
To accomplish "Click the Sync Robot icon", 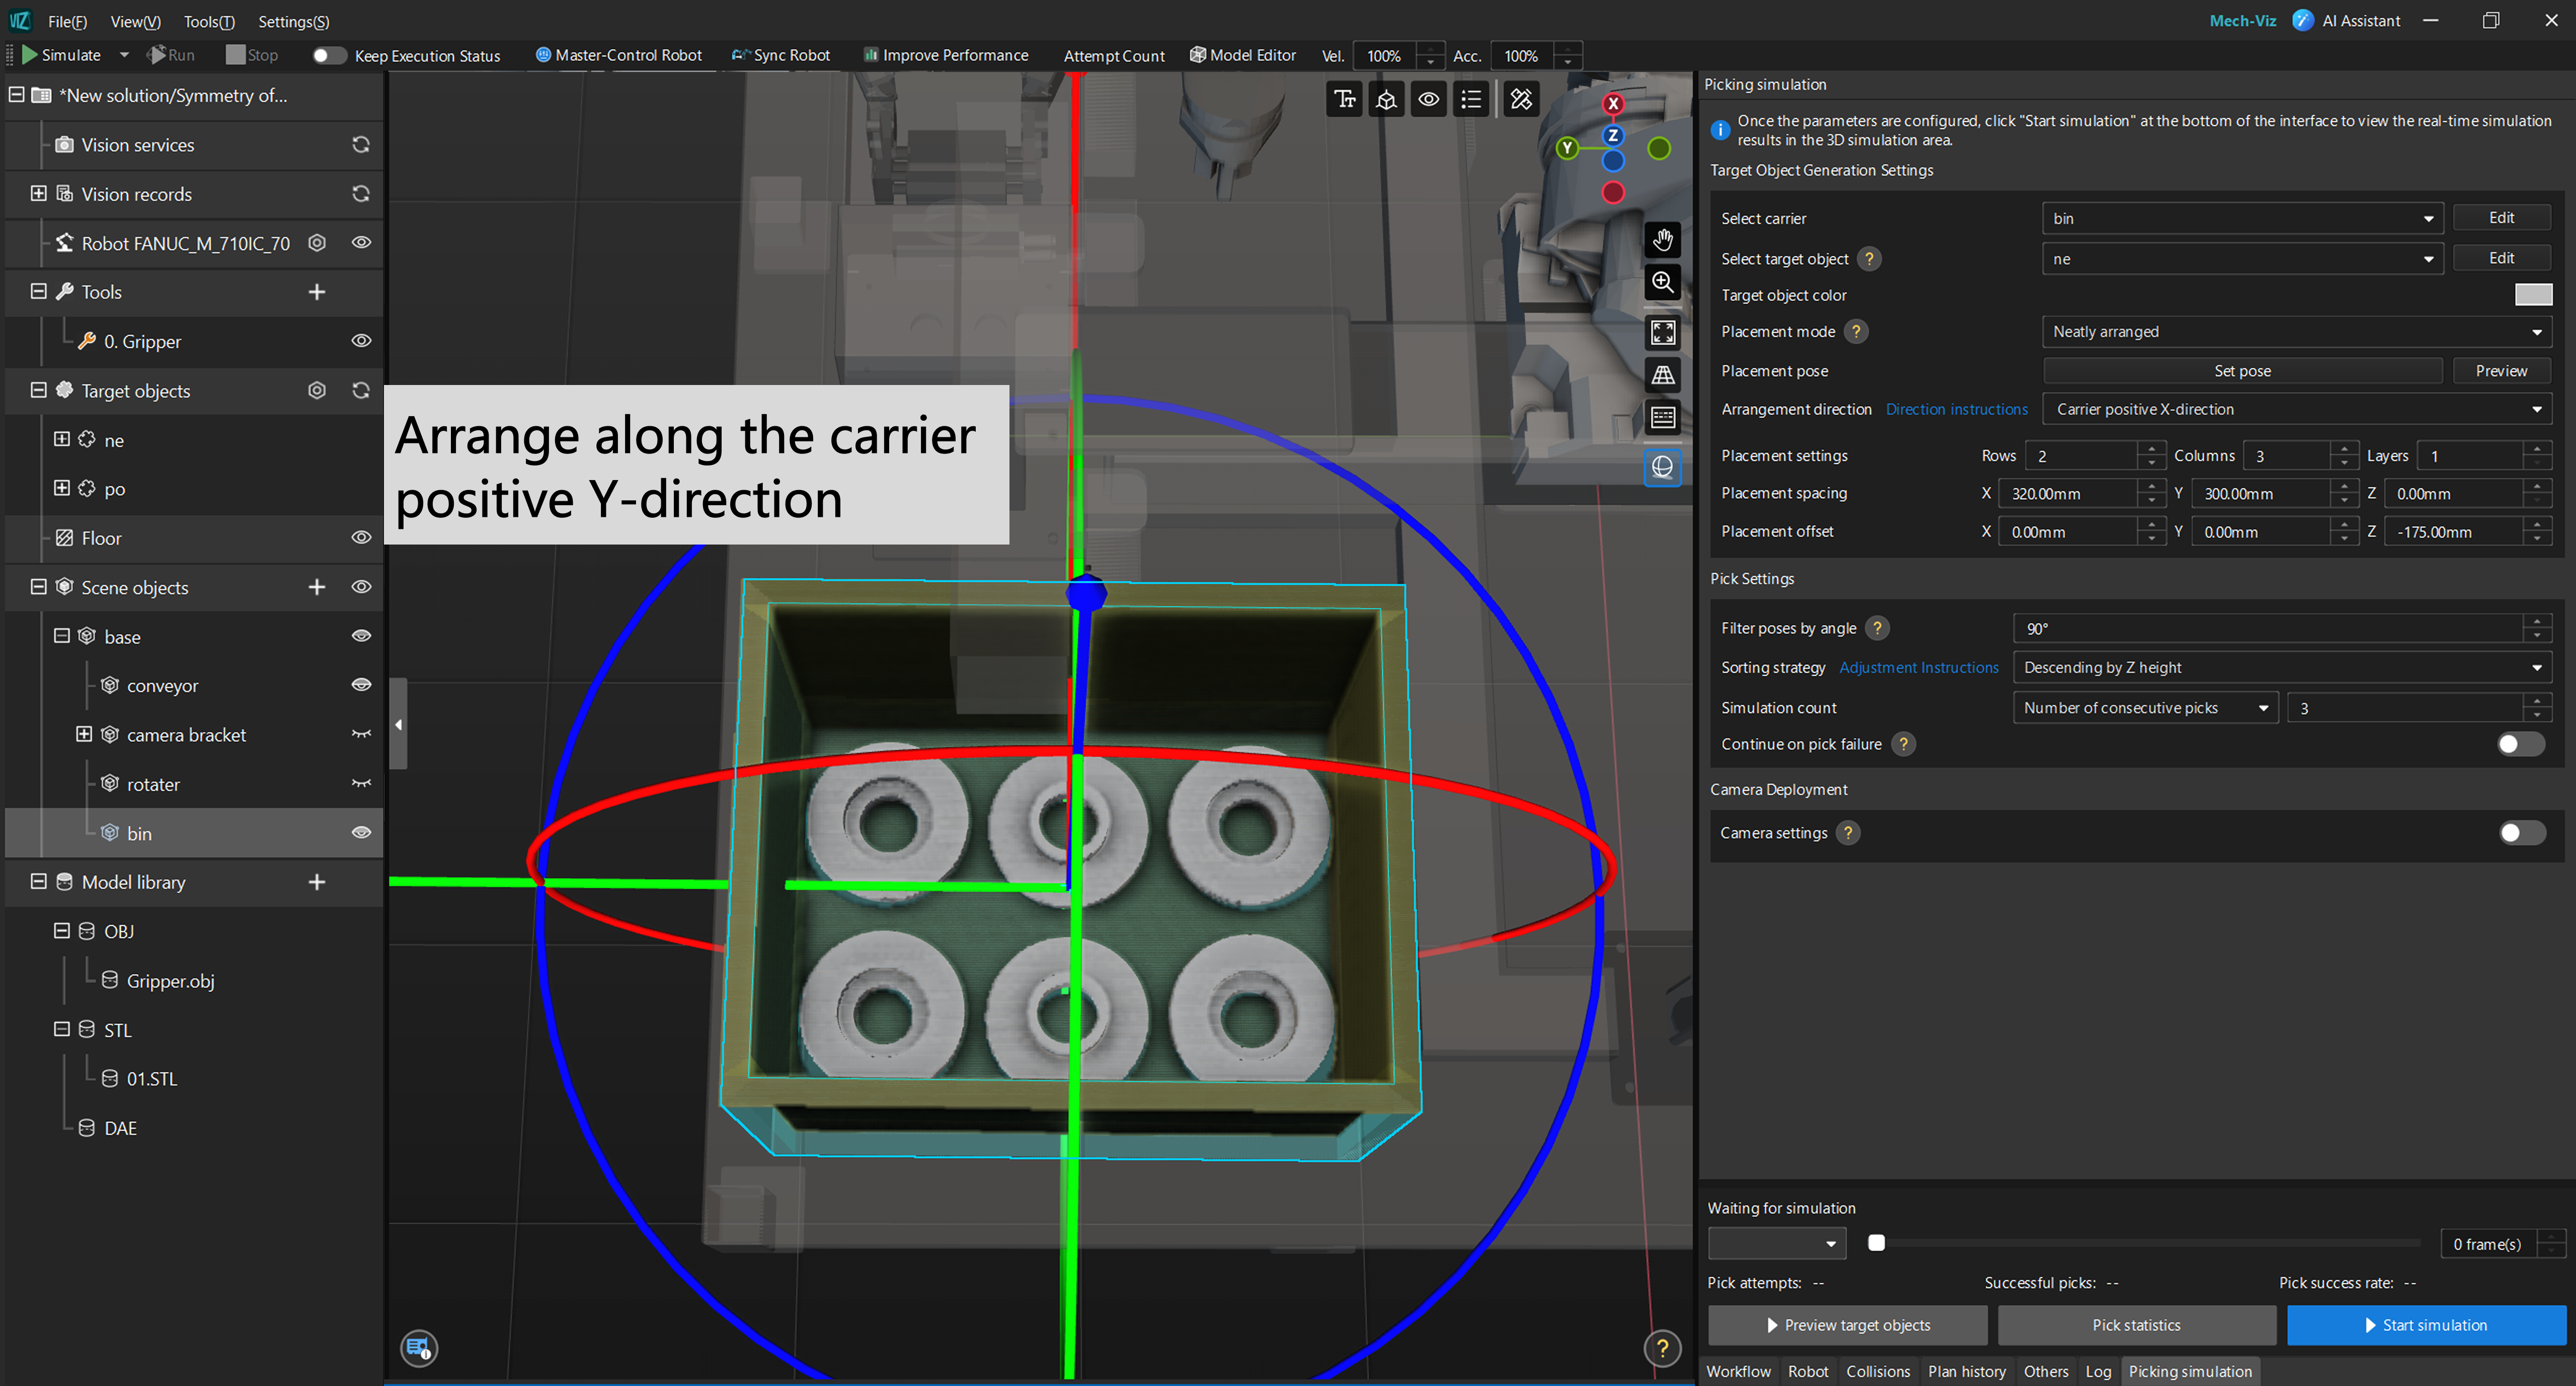I will pyautogui.click(x=740, y=55).
